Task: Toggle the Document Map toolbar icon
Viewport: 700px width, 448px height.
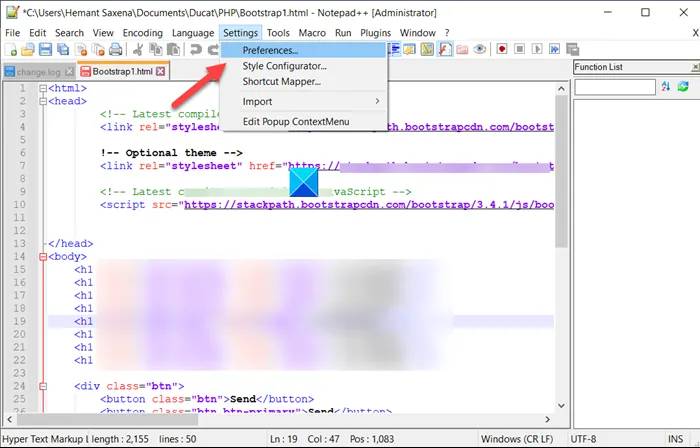Action: click(427, 49)
